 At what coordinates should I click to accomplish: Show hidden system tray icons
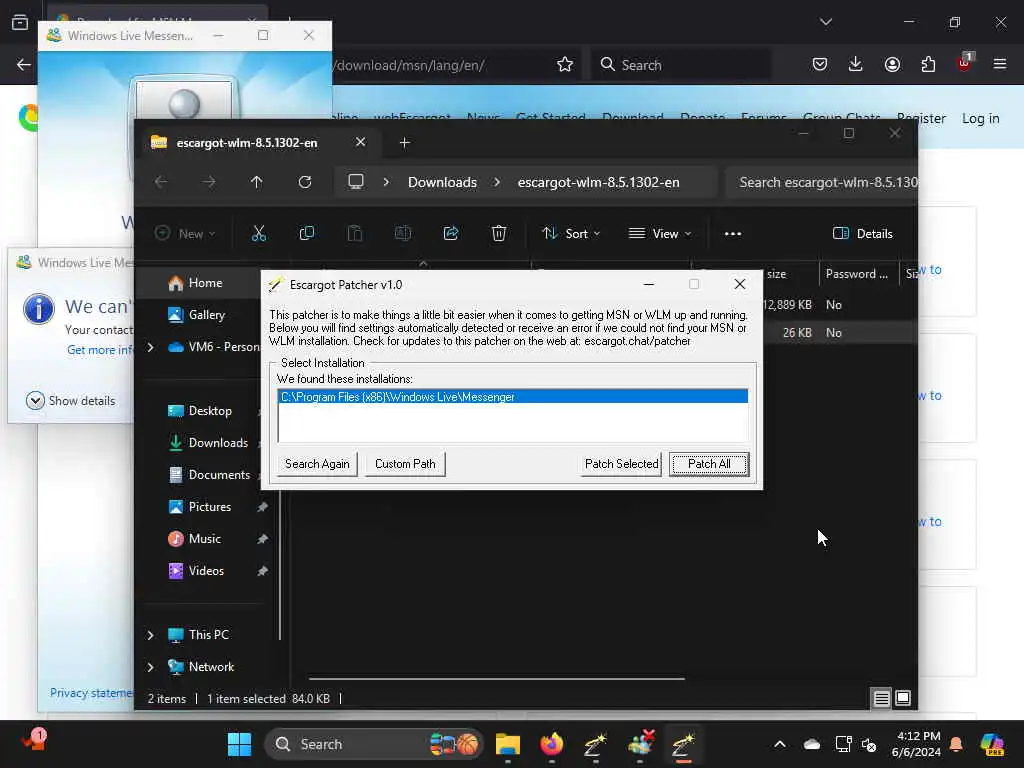coord(780,744)
